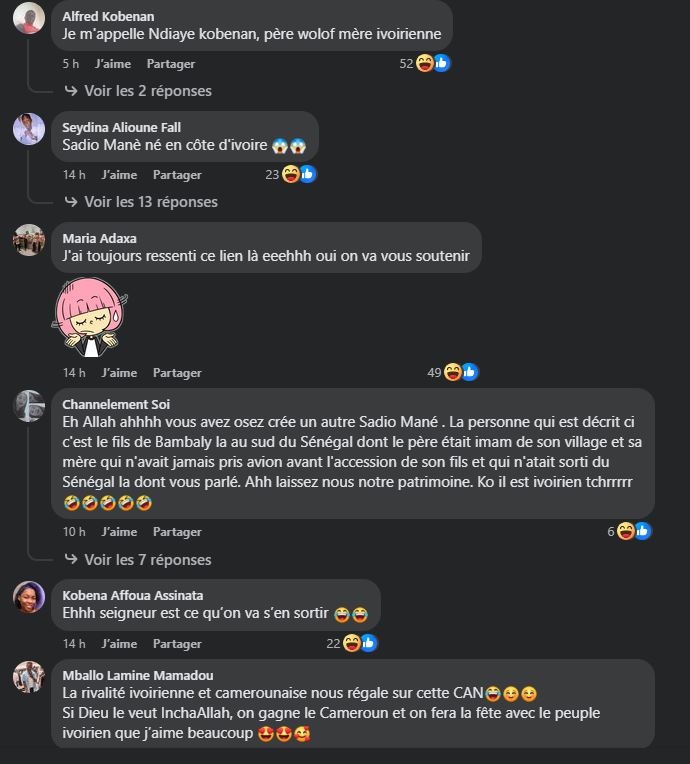
Task: Open Mballo Lamine Mamadou's name link
Action: tap(138, 675)
